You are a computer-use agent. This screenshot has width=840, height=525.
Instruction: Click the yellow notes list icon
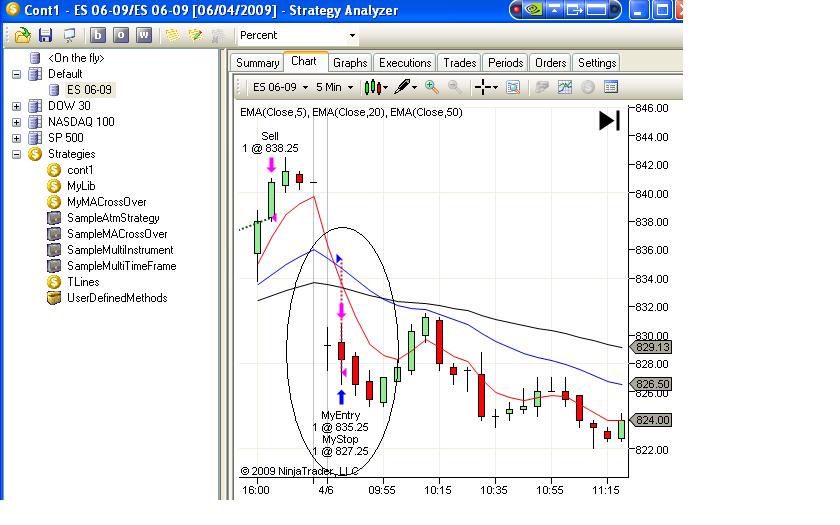[x=172, y=35]
